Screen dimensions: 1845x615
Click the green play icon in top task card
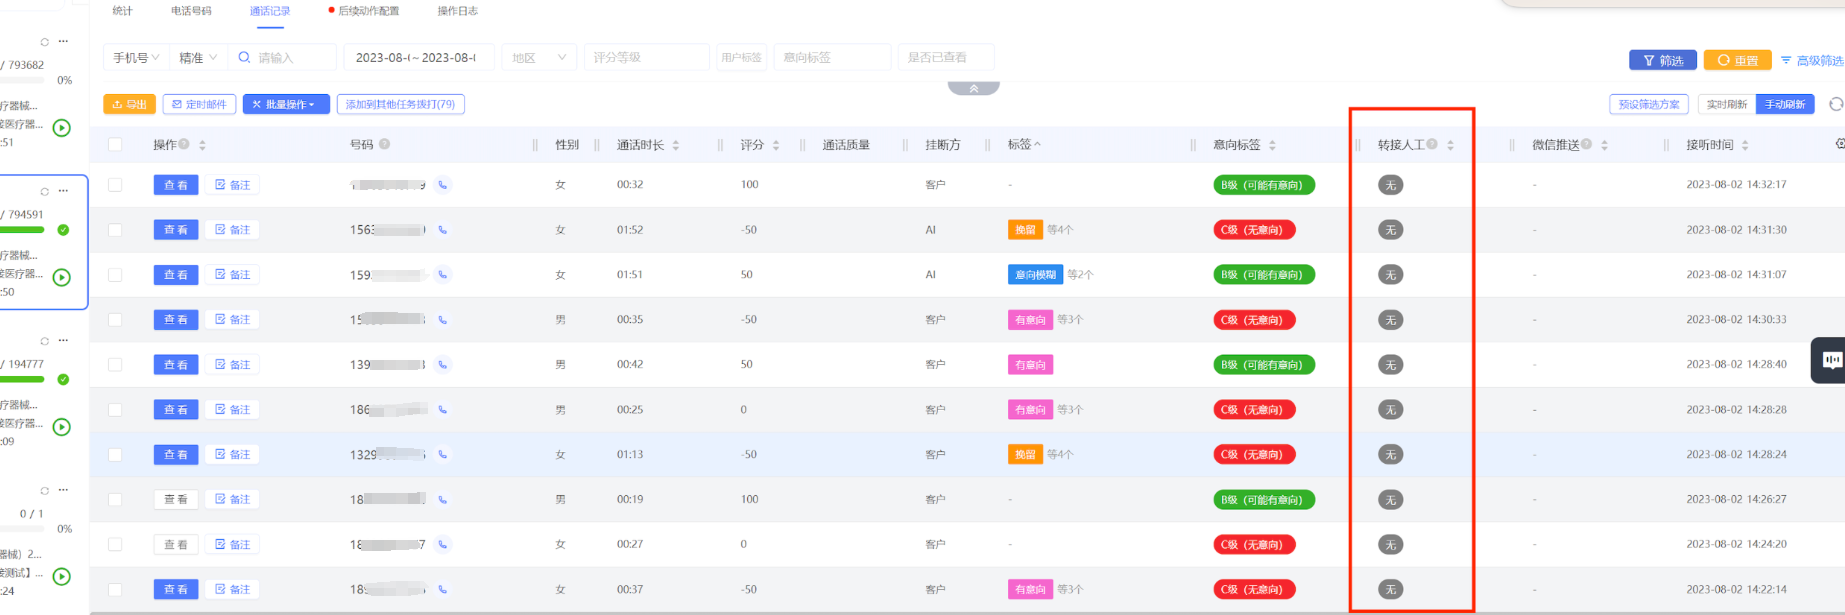62,128
